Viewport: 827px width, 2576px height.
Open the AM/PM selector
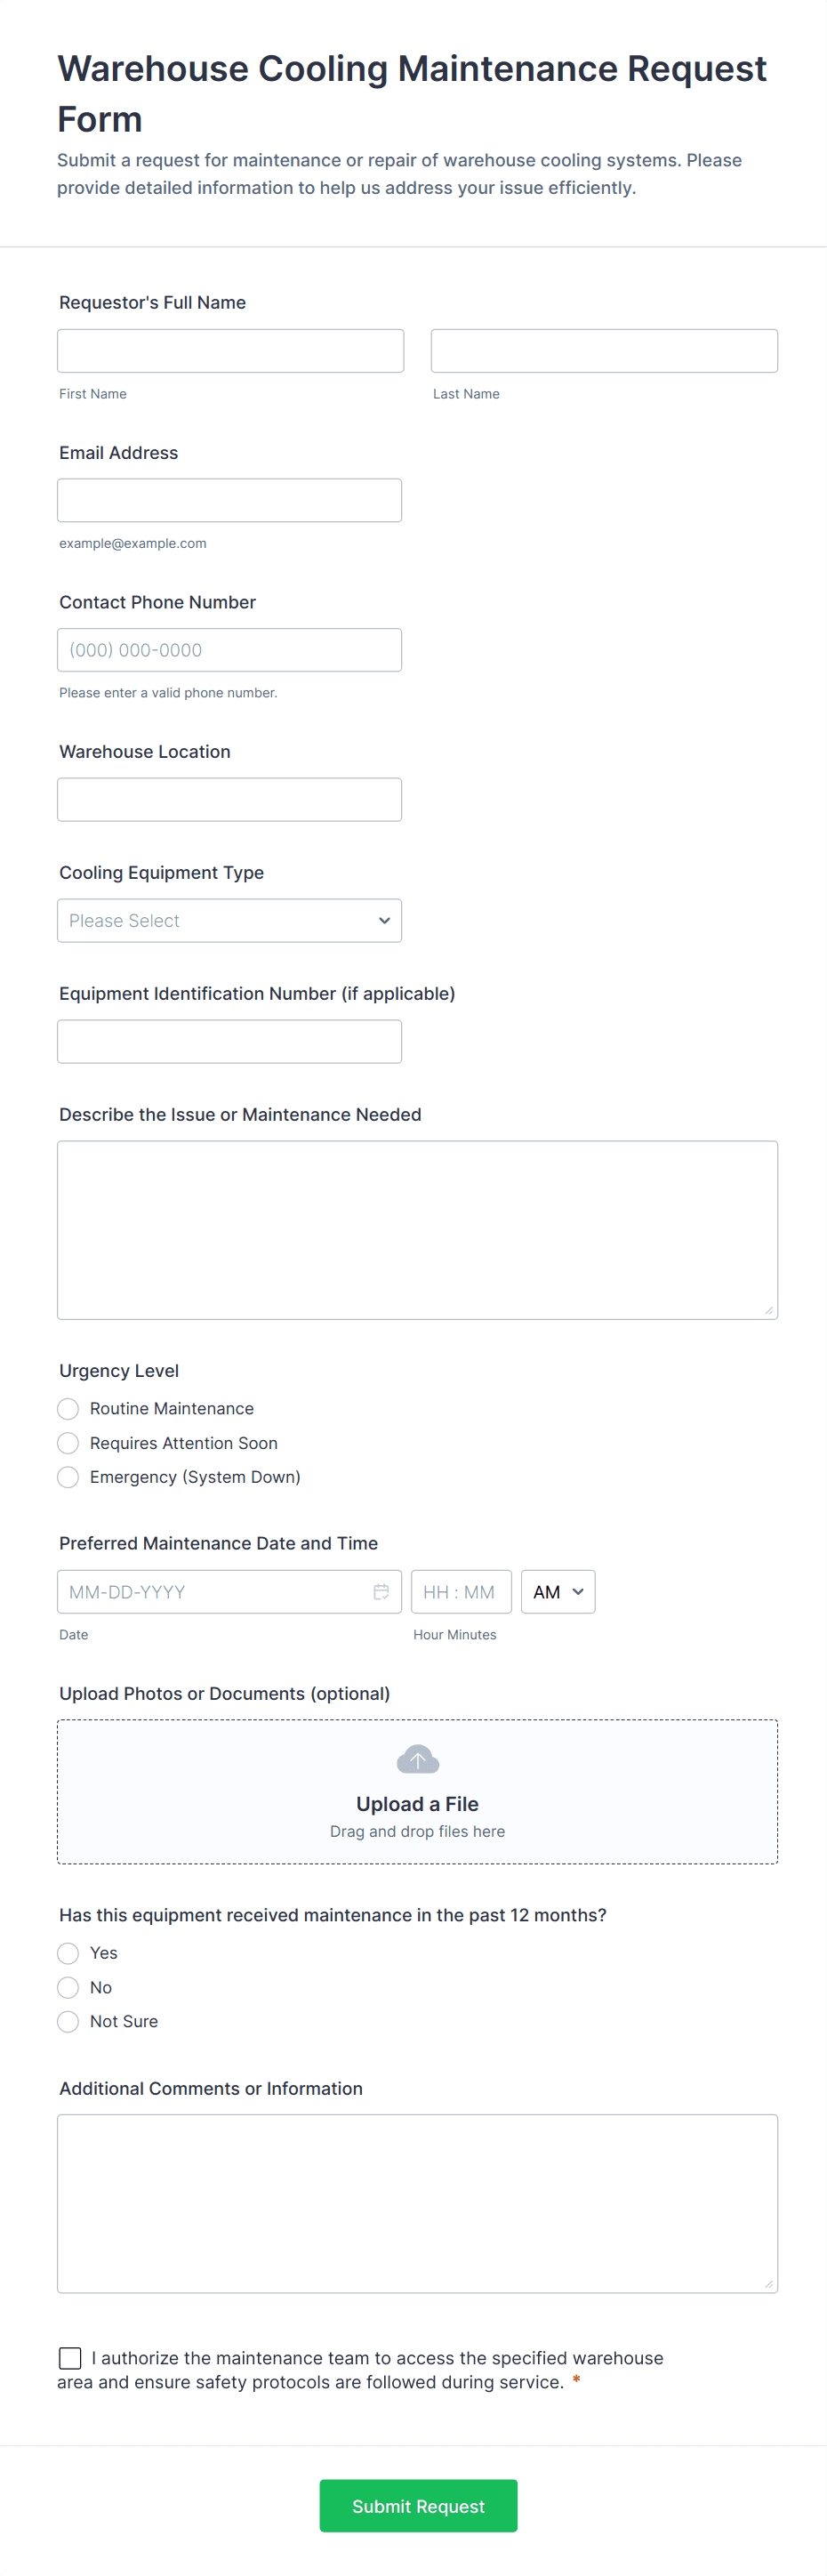tap(557, 1591)
